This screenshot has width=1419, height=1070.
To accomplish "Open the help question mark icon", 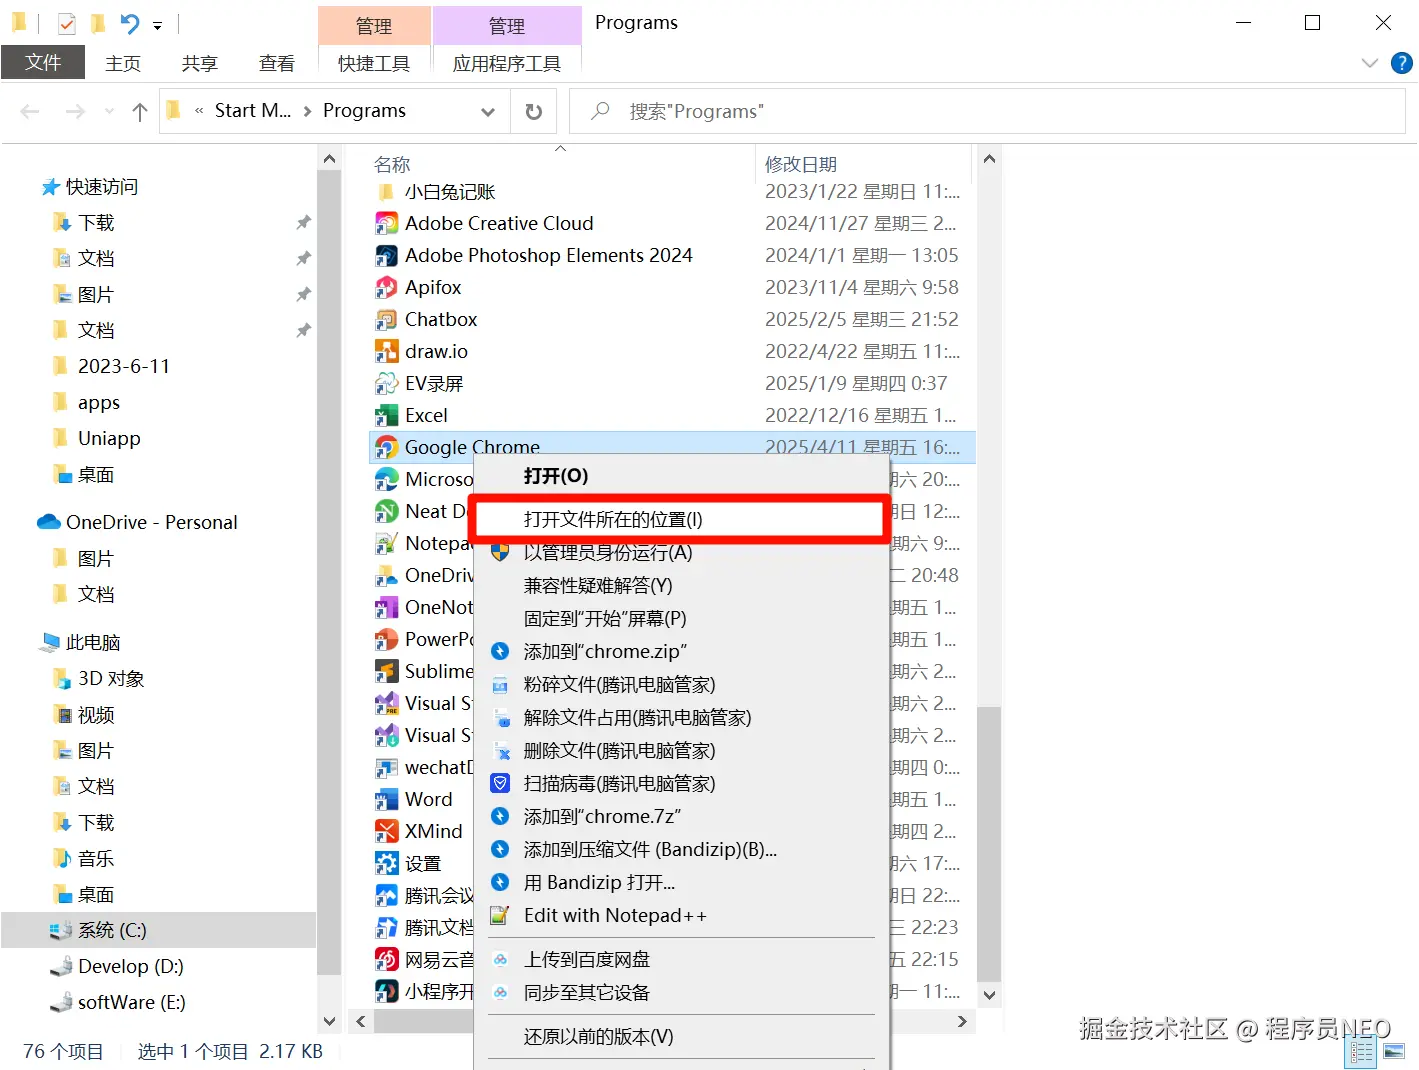I will [1402, 63].
